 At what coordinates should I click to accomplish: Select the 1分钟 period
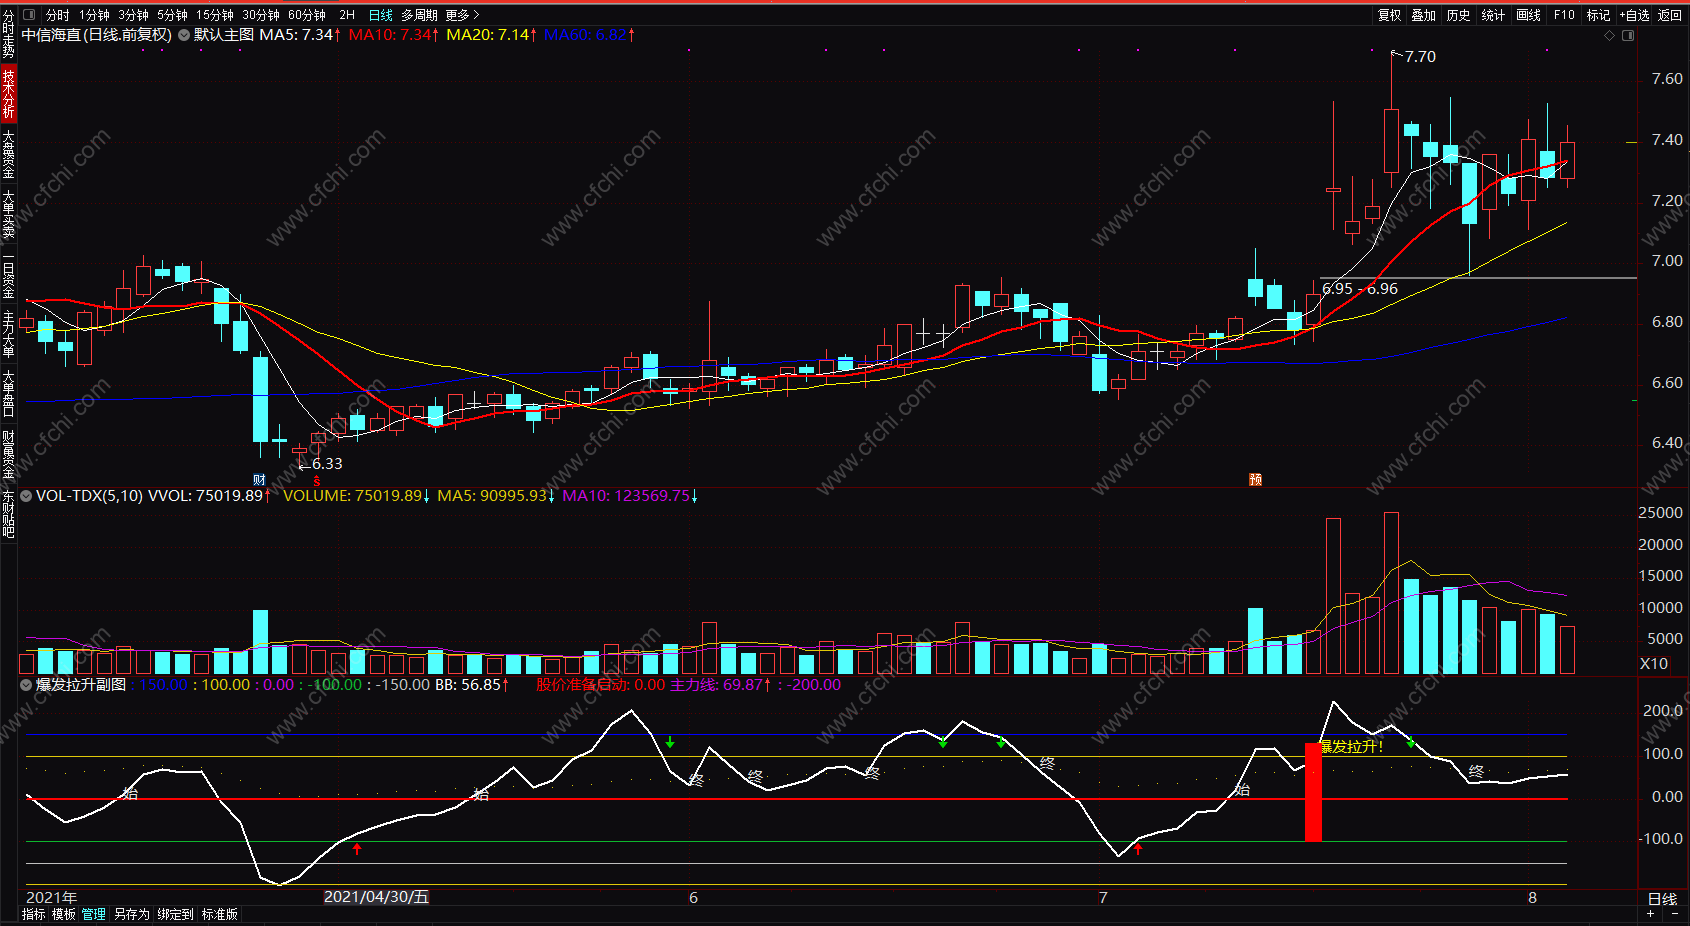click(94, 15)
